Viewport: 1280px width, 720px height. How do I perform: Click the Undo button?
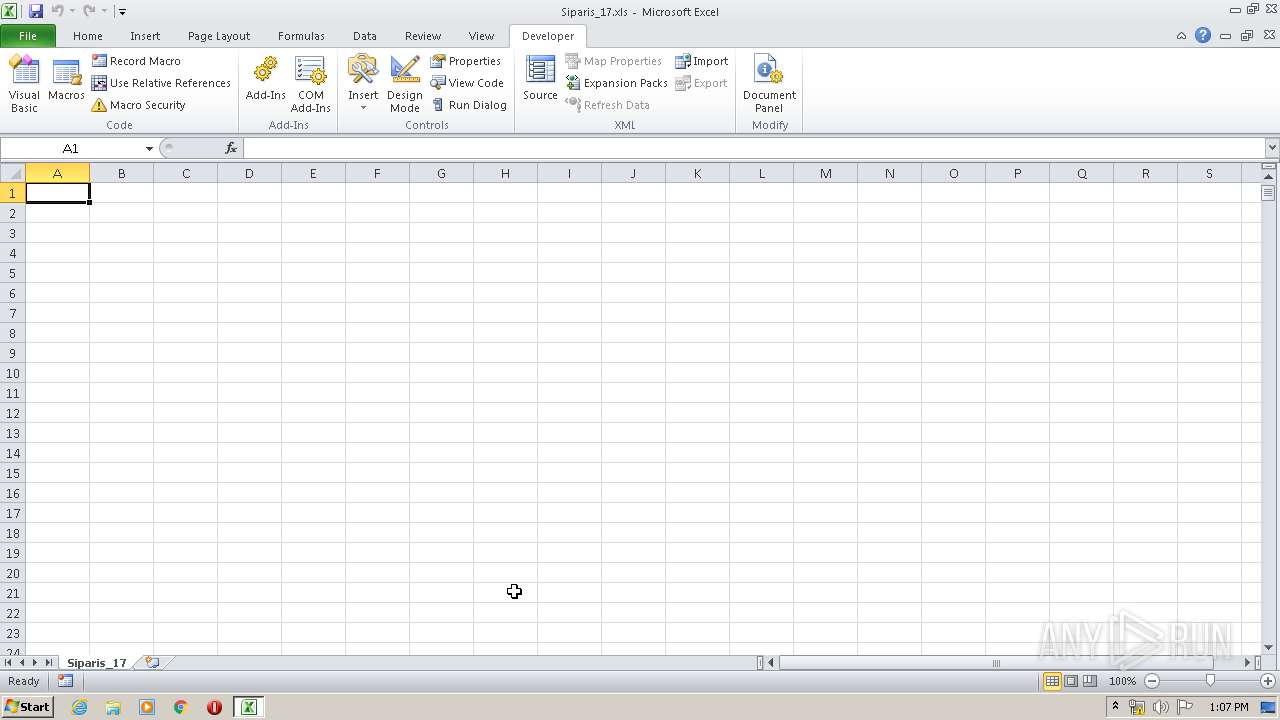tap(58, 11)
